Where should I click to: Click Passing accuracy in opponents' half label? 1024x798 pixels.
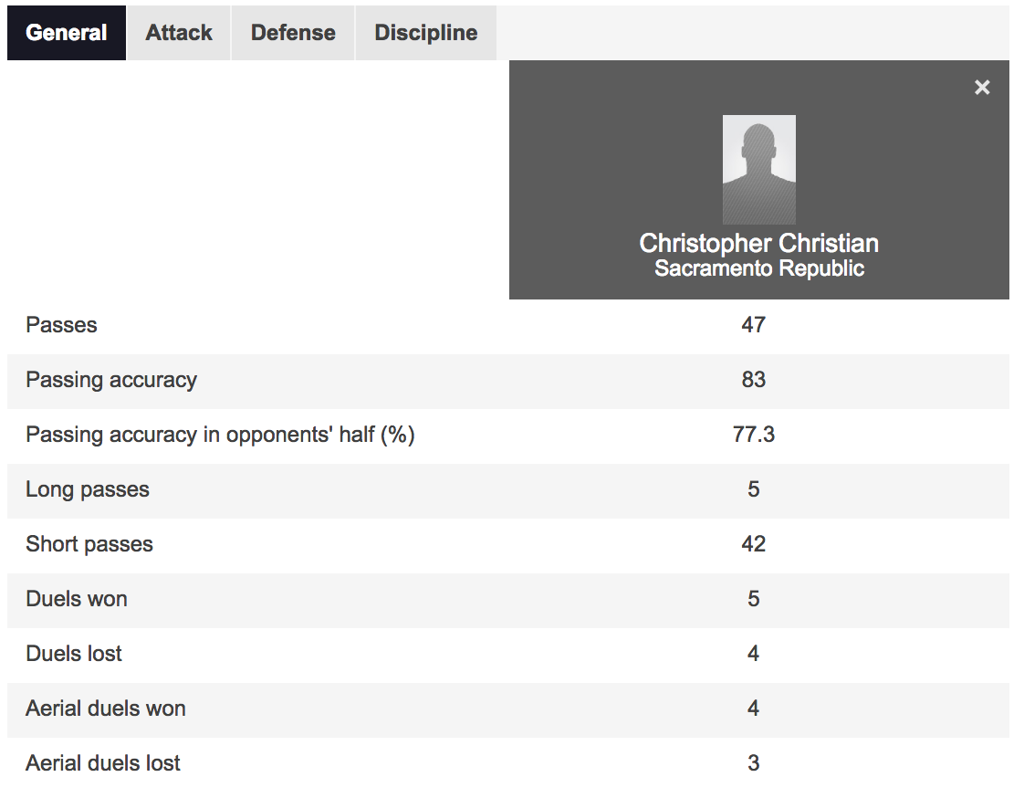pyautogui.click(x=220, y=435)
